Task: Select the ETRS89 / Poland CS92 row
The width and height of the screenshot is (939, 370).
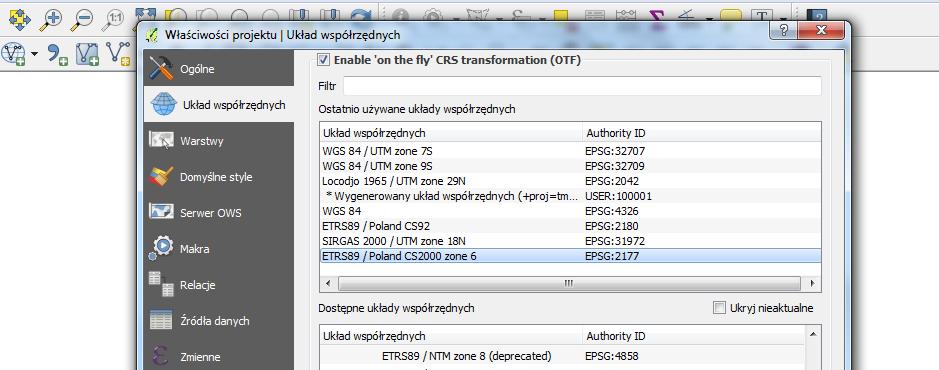Action: (x=570, y=226)
